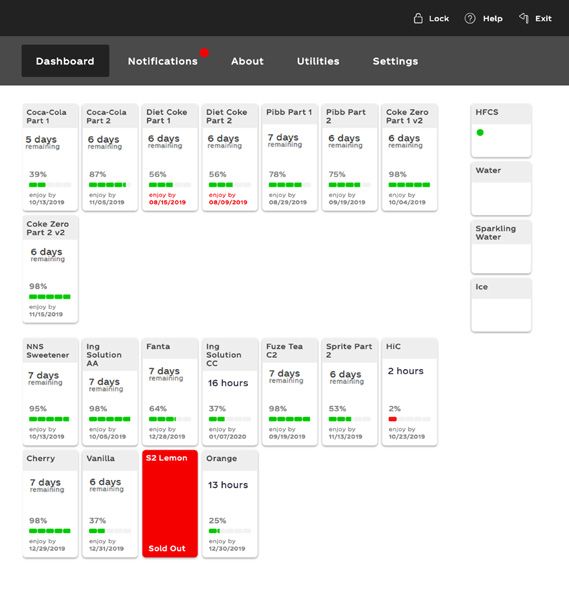Image resolution: width=569 pixels, height=591 pixels.
Task: Click the Fuze Tea C2 card
Action: click(x=290, y=392)
